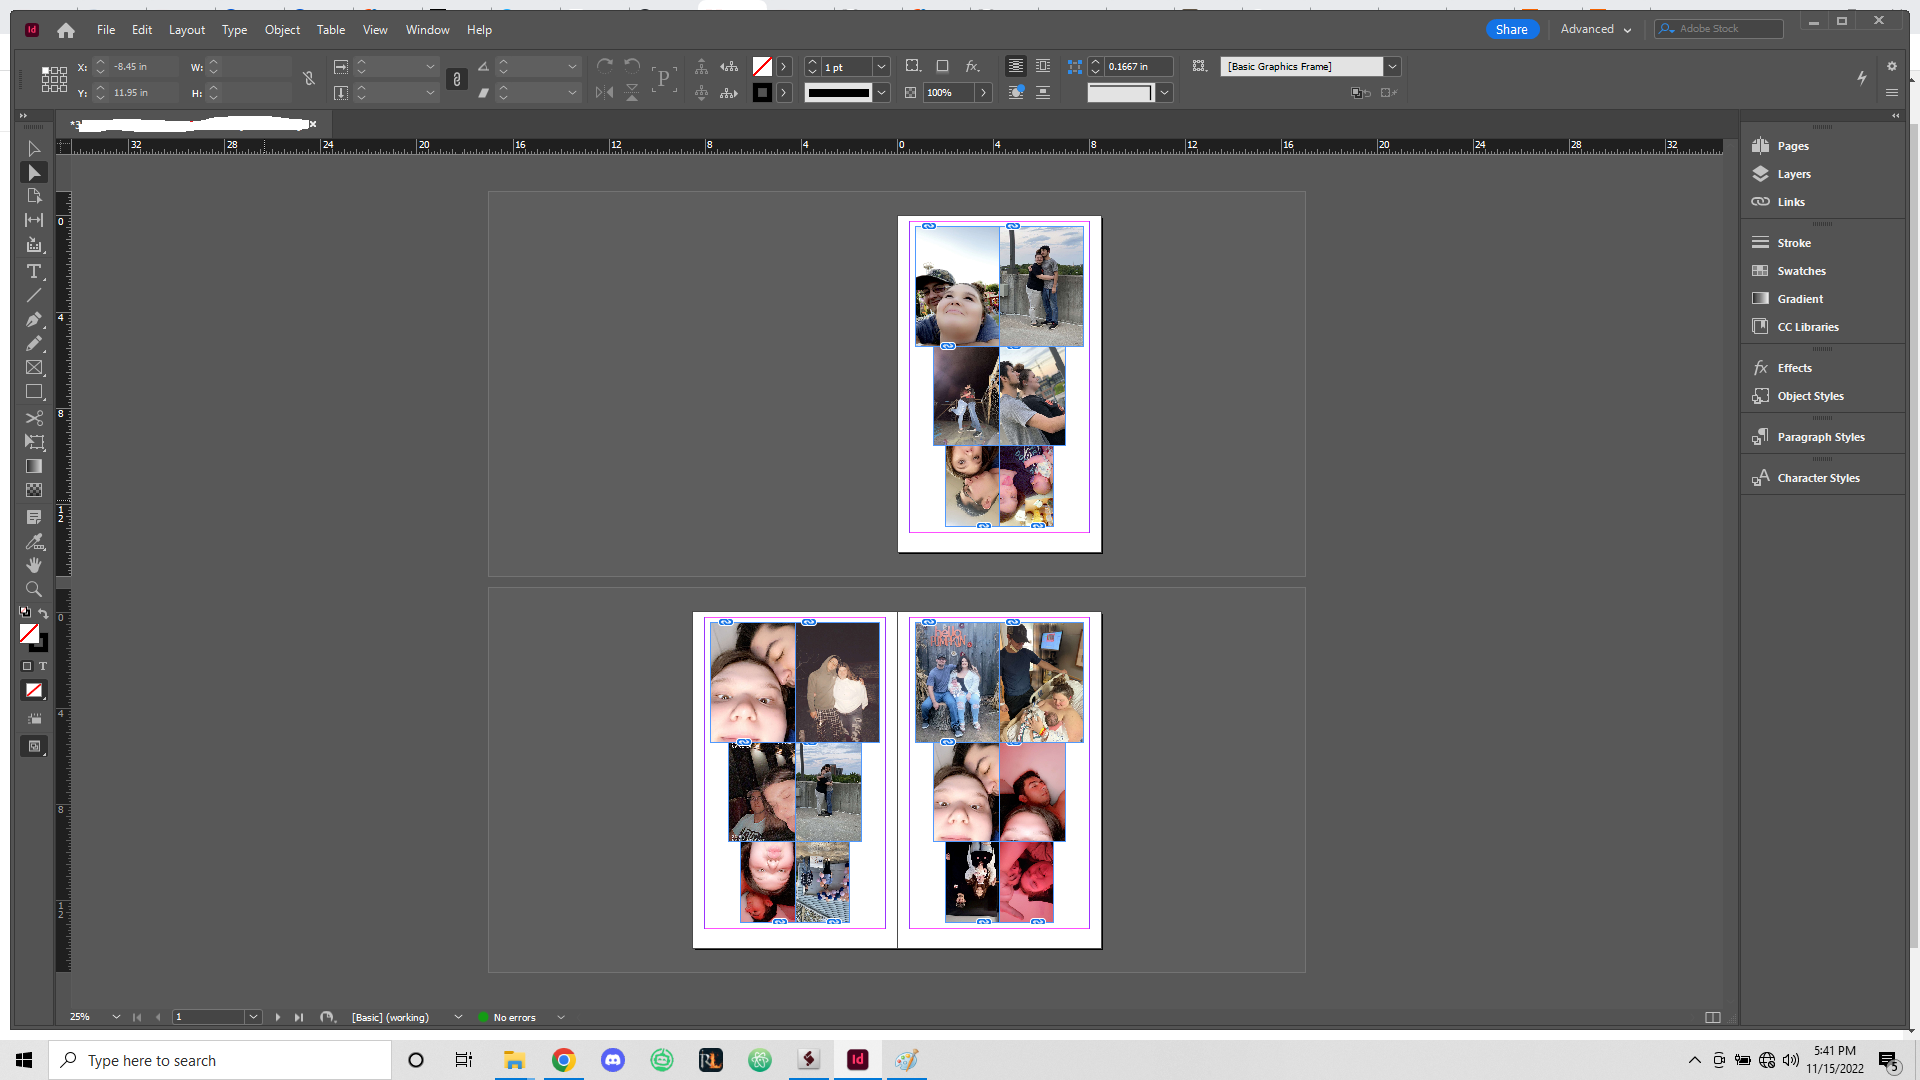Image resolution: width=1920 pixels, height=1080 pixels.
Task: Open the Layout menu
Action: point(187,30)
